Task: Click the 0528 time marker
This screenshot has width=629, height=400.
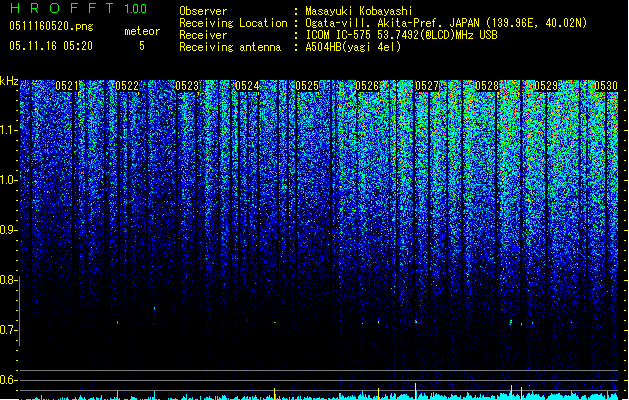Action: pyautogui.click(x=487, y=86)
